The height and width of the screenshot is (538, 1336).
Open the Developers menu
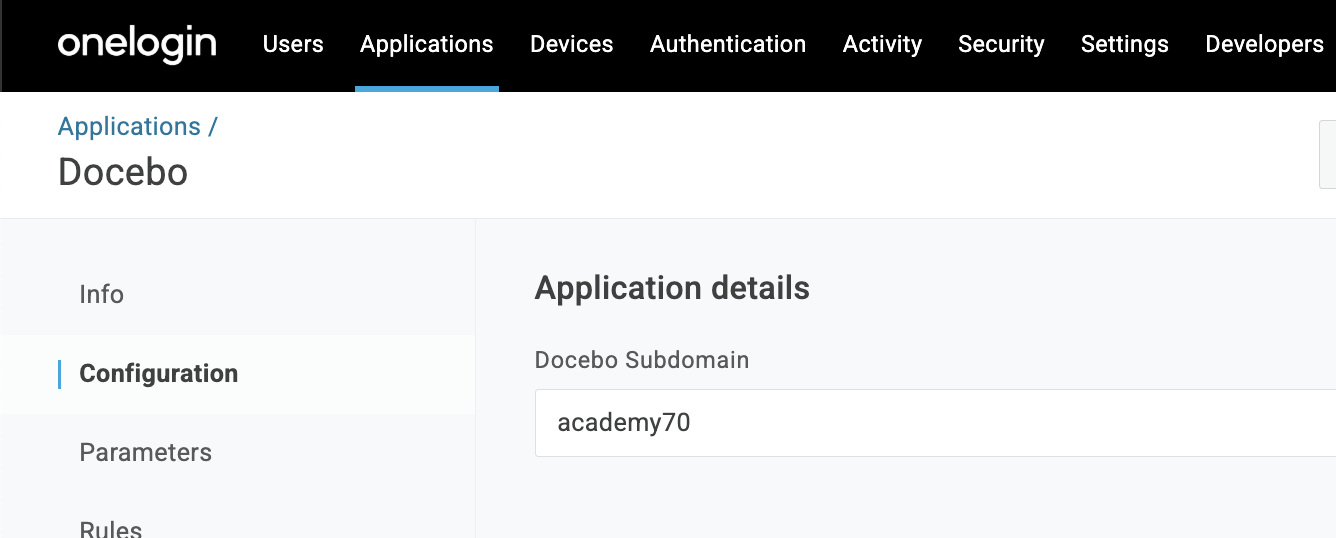1264,45
